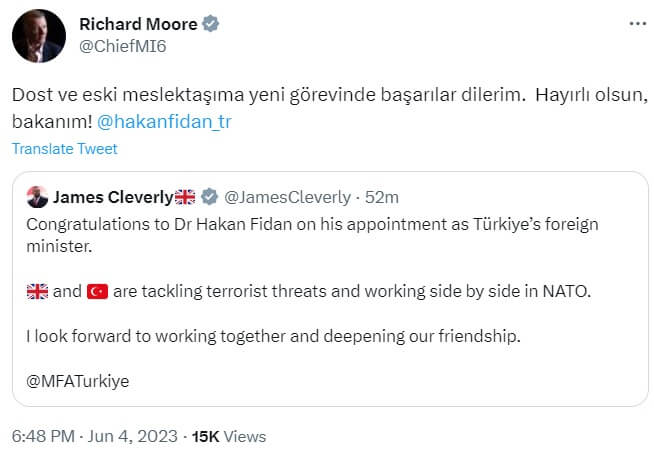
Task: Click James Cleverly's name in quoted tweet
Action: point(112,196)
